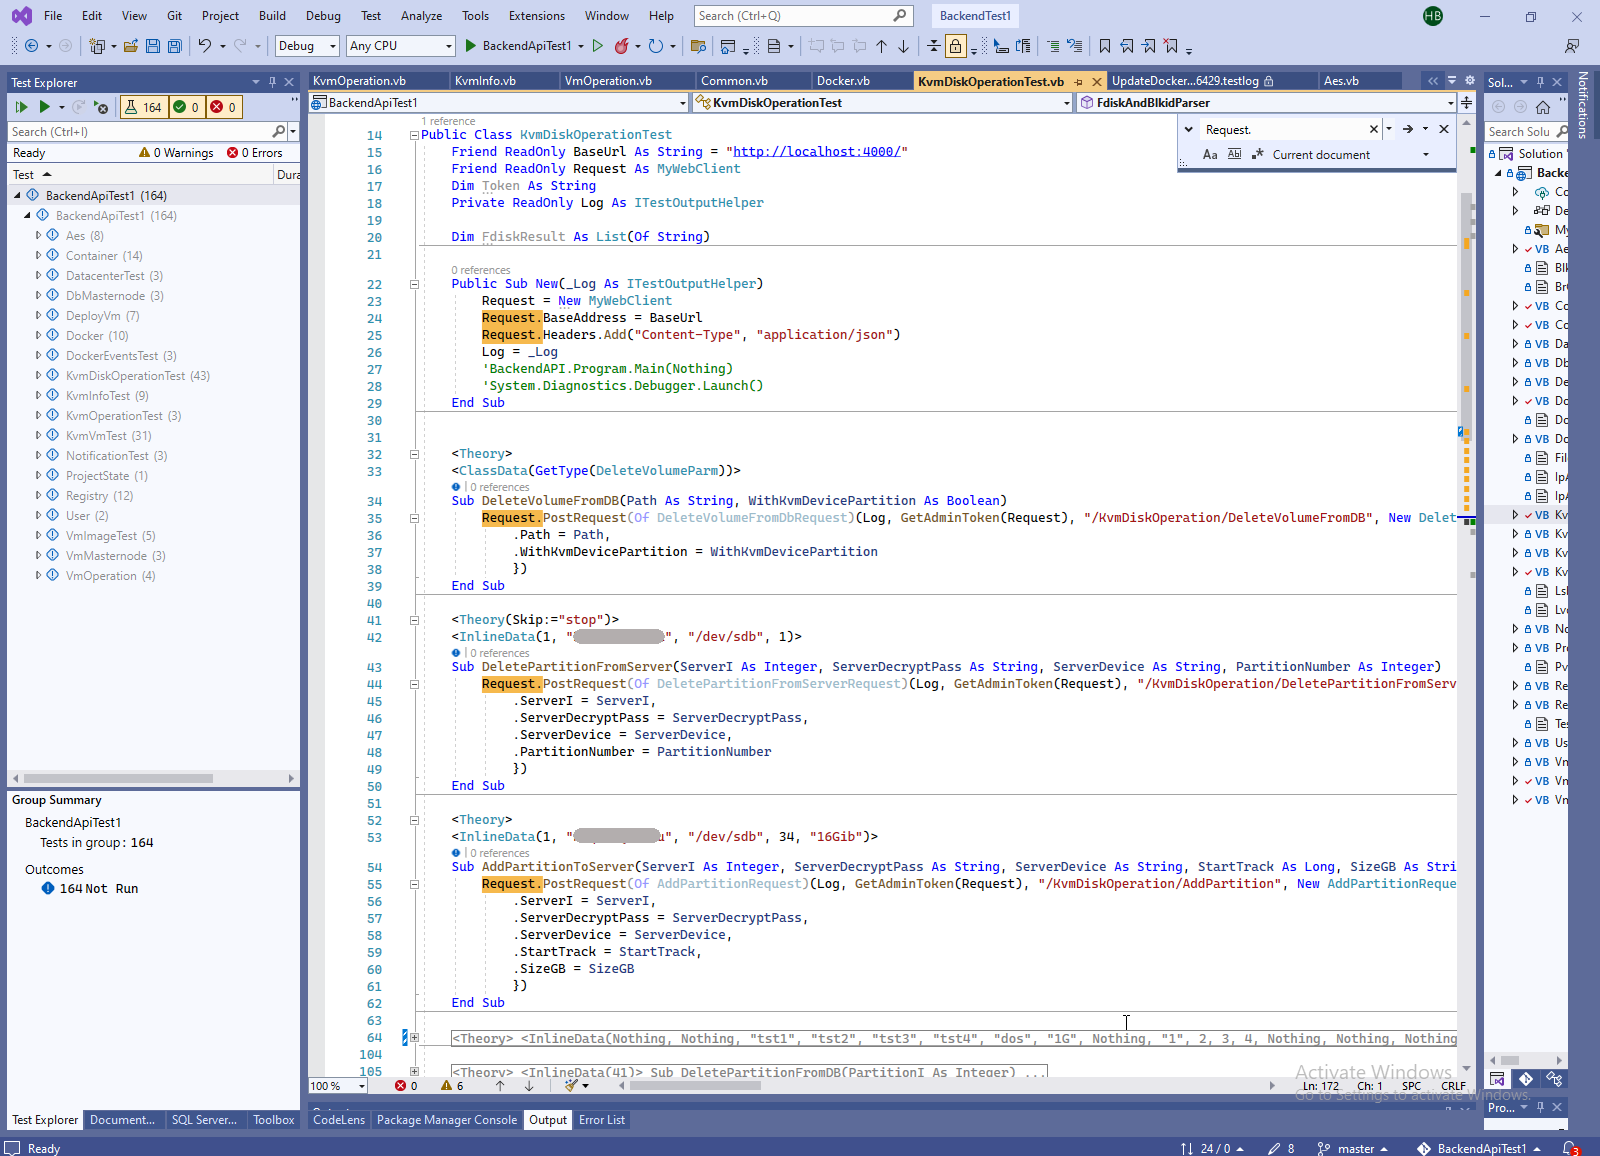Click the toggle bookmark toolbar icon
The height and width of the screenshot is (1156, 1600).
(1105, 46)
